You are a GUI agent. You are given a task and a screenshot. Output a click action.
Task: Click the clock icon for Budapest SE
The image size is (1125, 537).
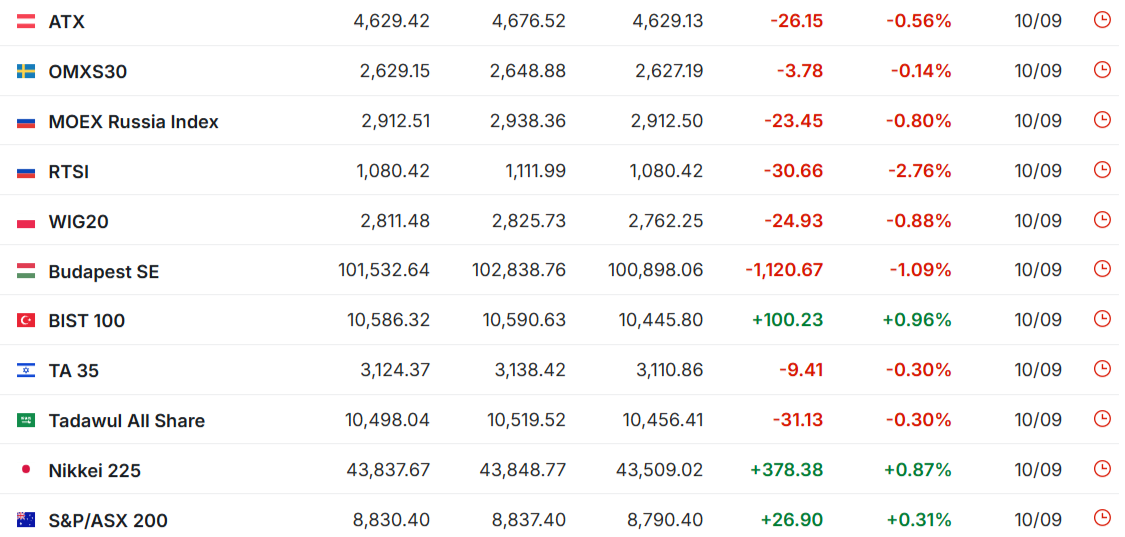(x=1101, y=269)
